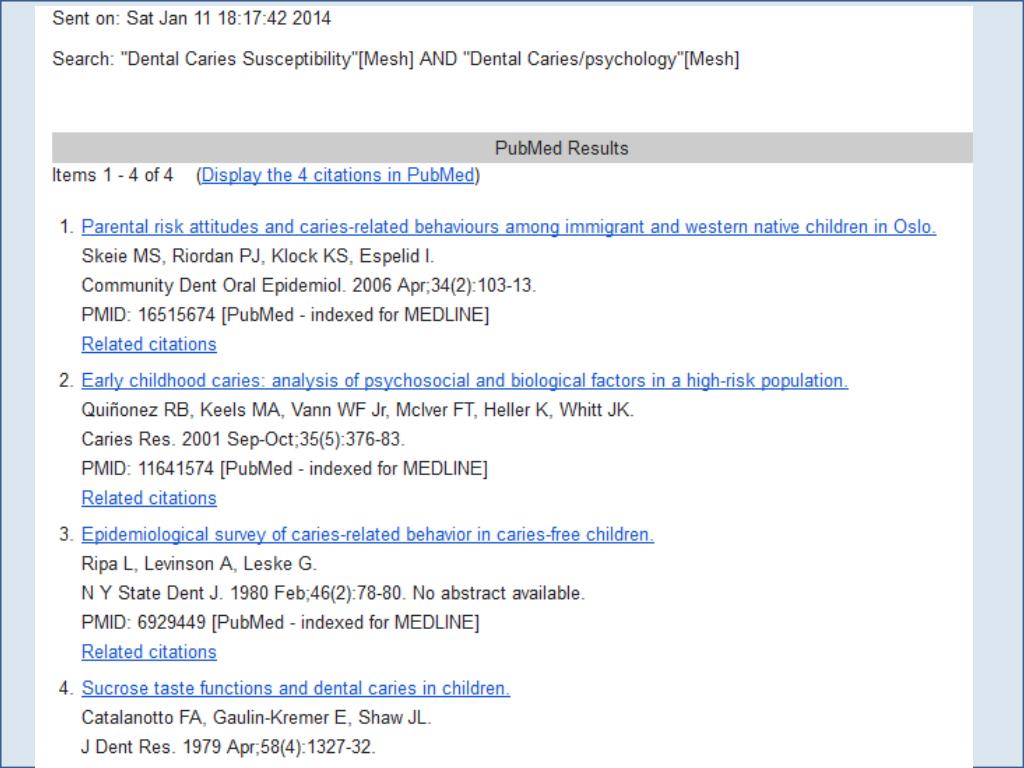Click the Sent on timestamp line

pyautogui.click(x=191, y=18)
